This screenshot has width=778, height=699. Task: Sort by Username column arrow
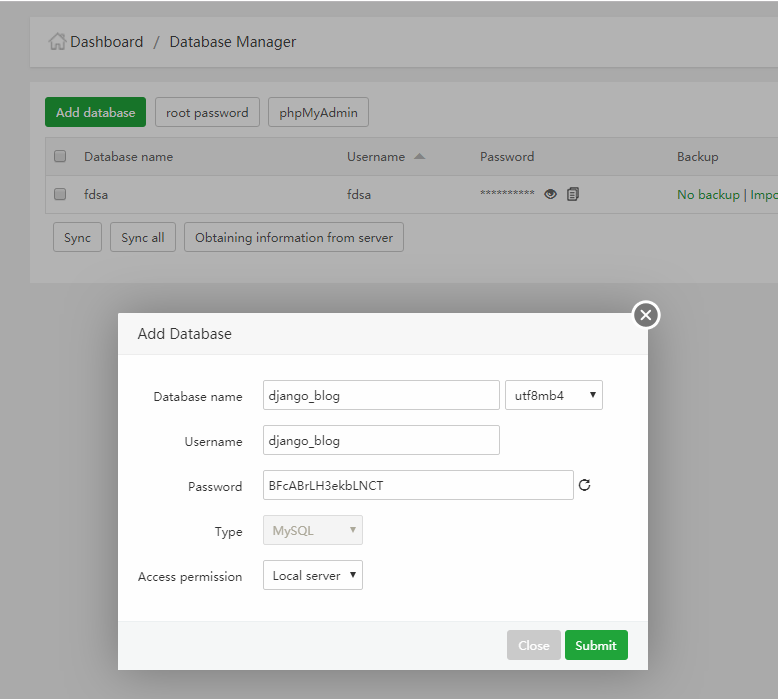tap(419, 156)
